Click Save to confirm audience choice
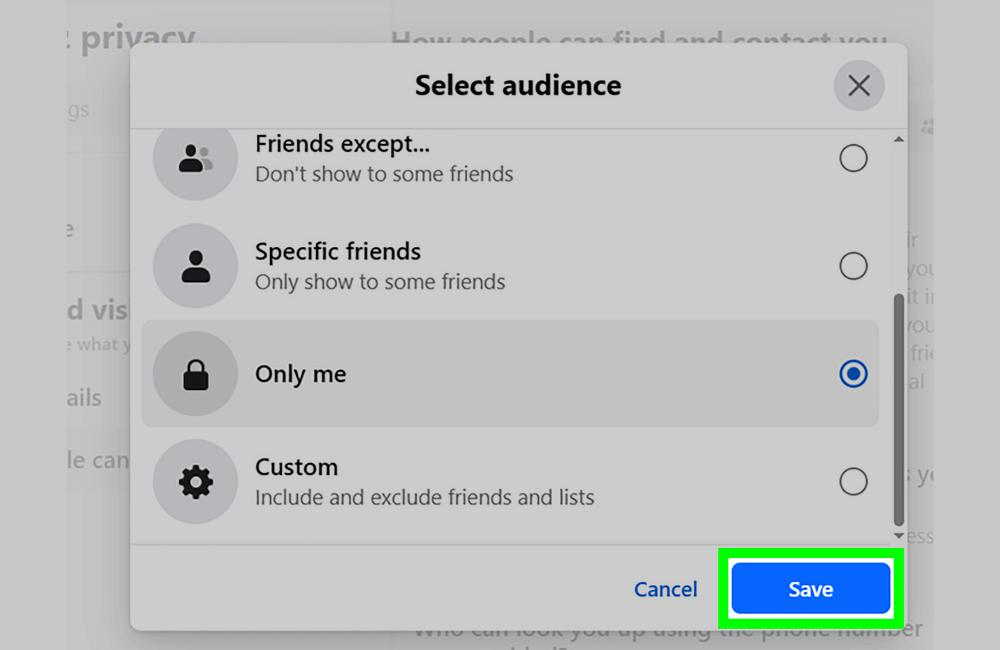 click(x=810, y=589)
